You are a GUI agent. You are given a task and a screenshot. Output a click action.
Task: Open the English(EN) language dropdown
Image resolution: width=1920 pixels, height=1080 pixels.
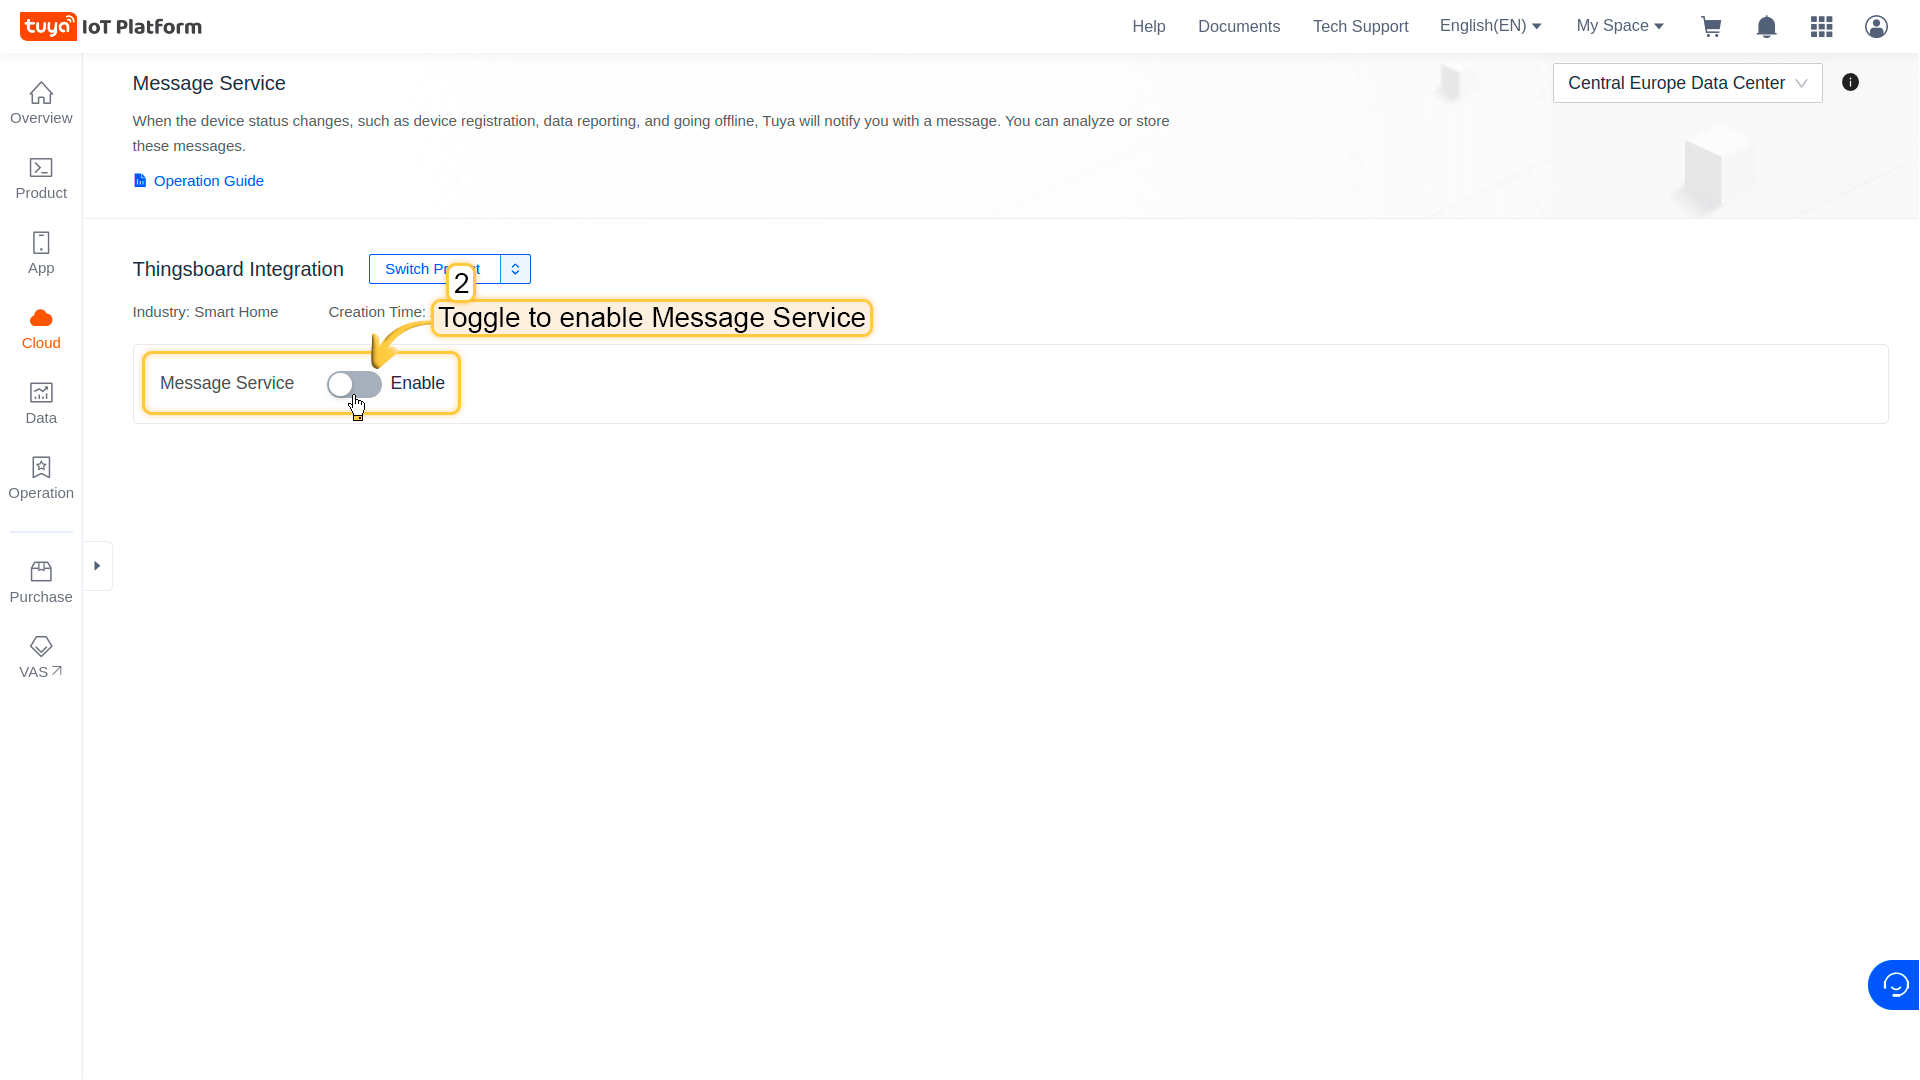[1490, 26]
